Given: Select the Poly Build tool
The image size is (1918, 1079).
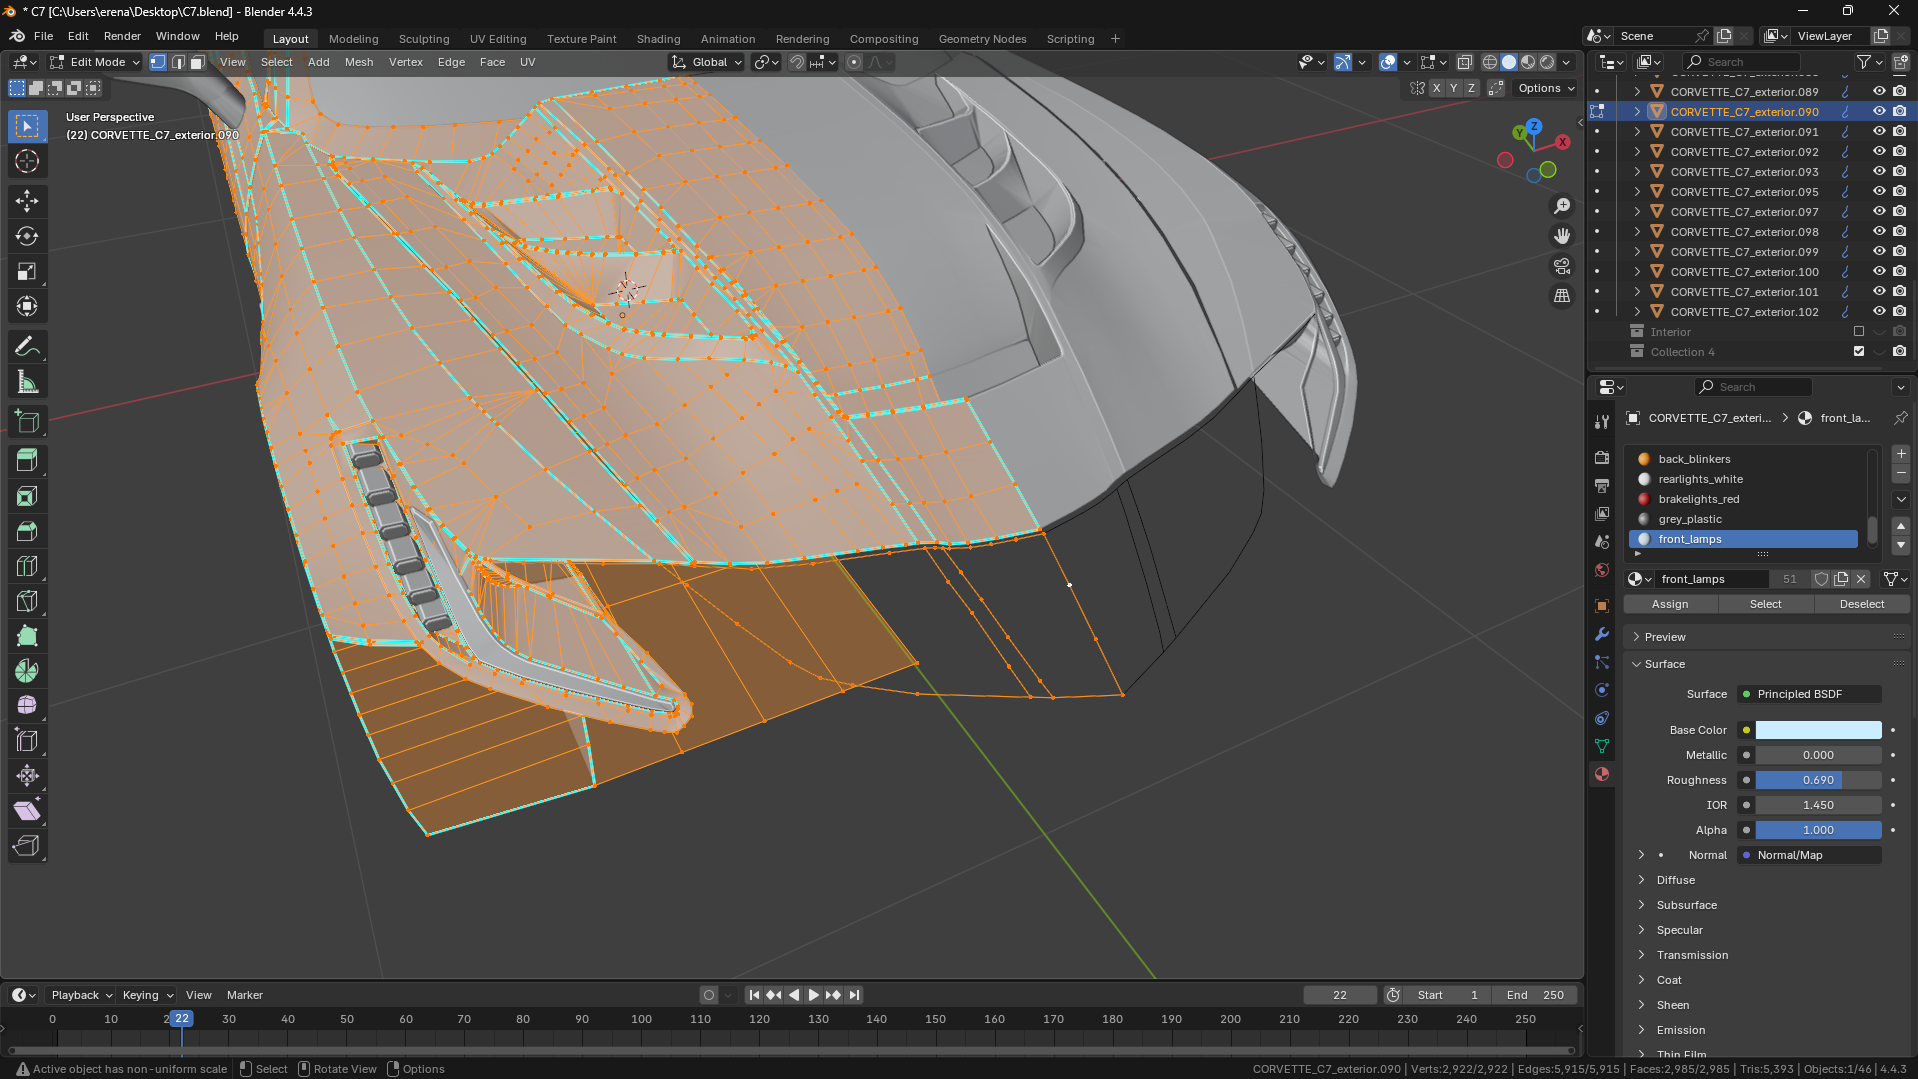Looking at the screenshot, I should 27,636.
